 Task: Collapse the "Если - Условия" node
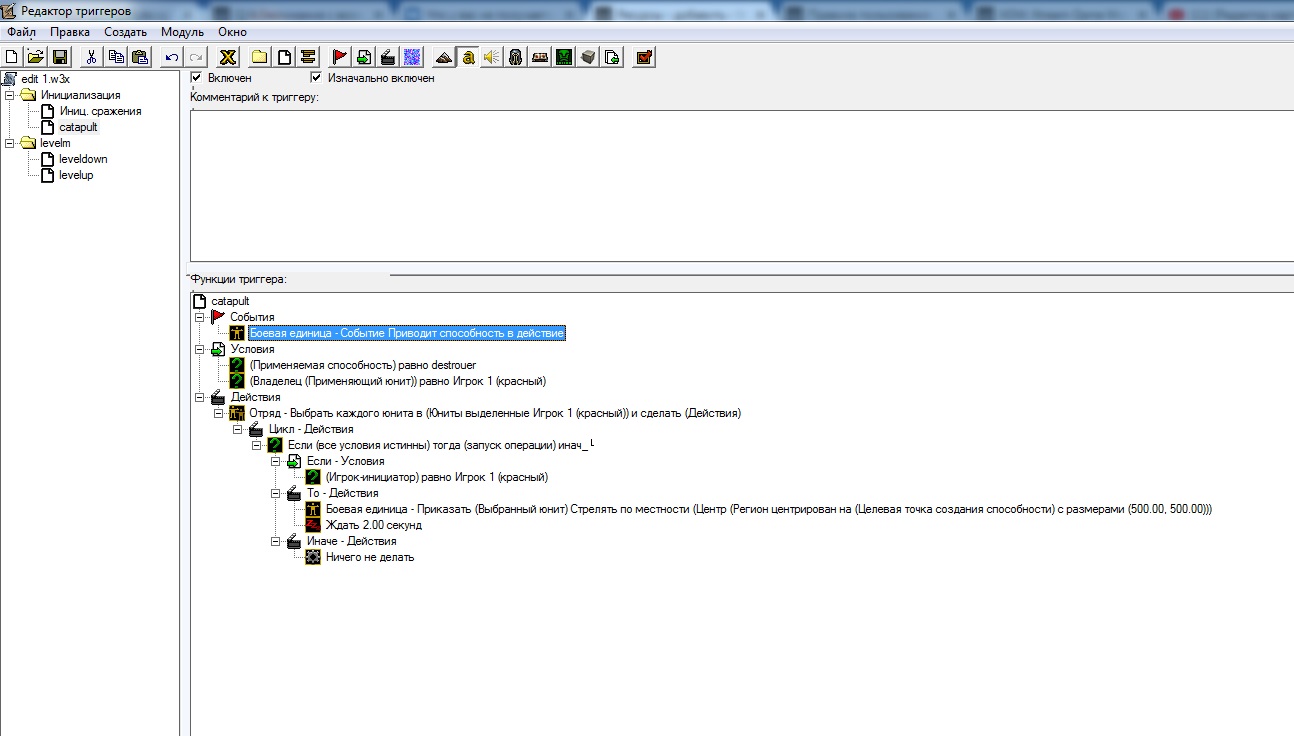[276, 461]
